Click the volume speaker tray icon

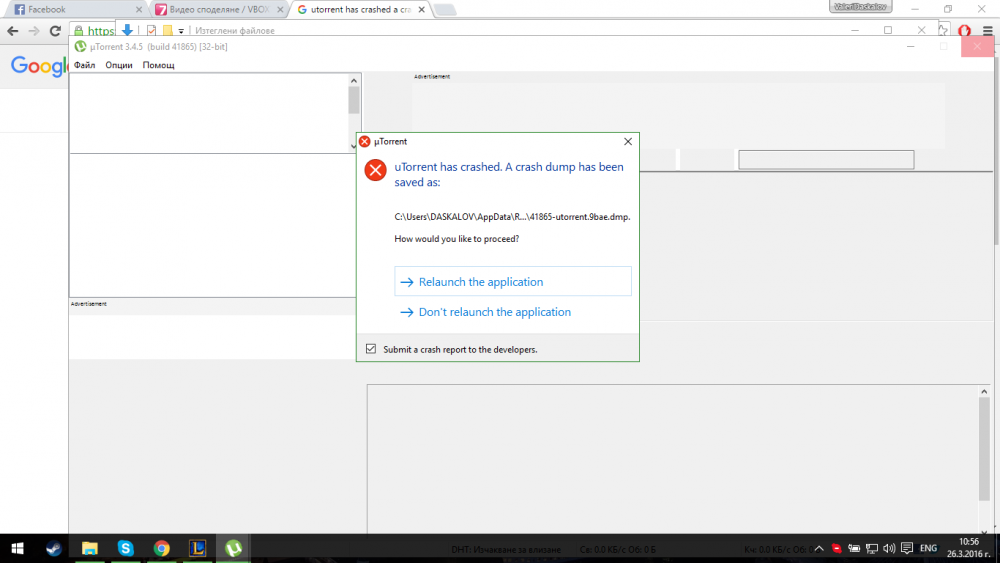[x=889, y=548]
